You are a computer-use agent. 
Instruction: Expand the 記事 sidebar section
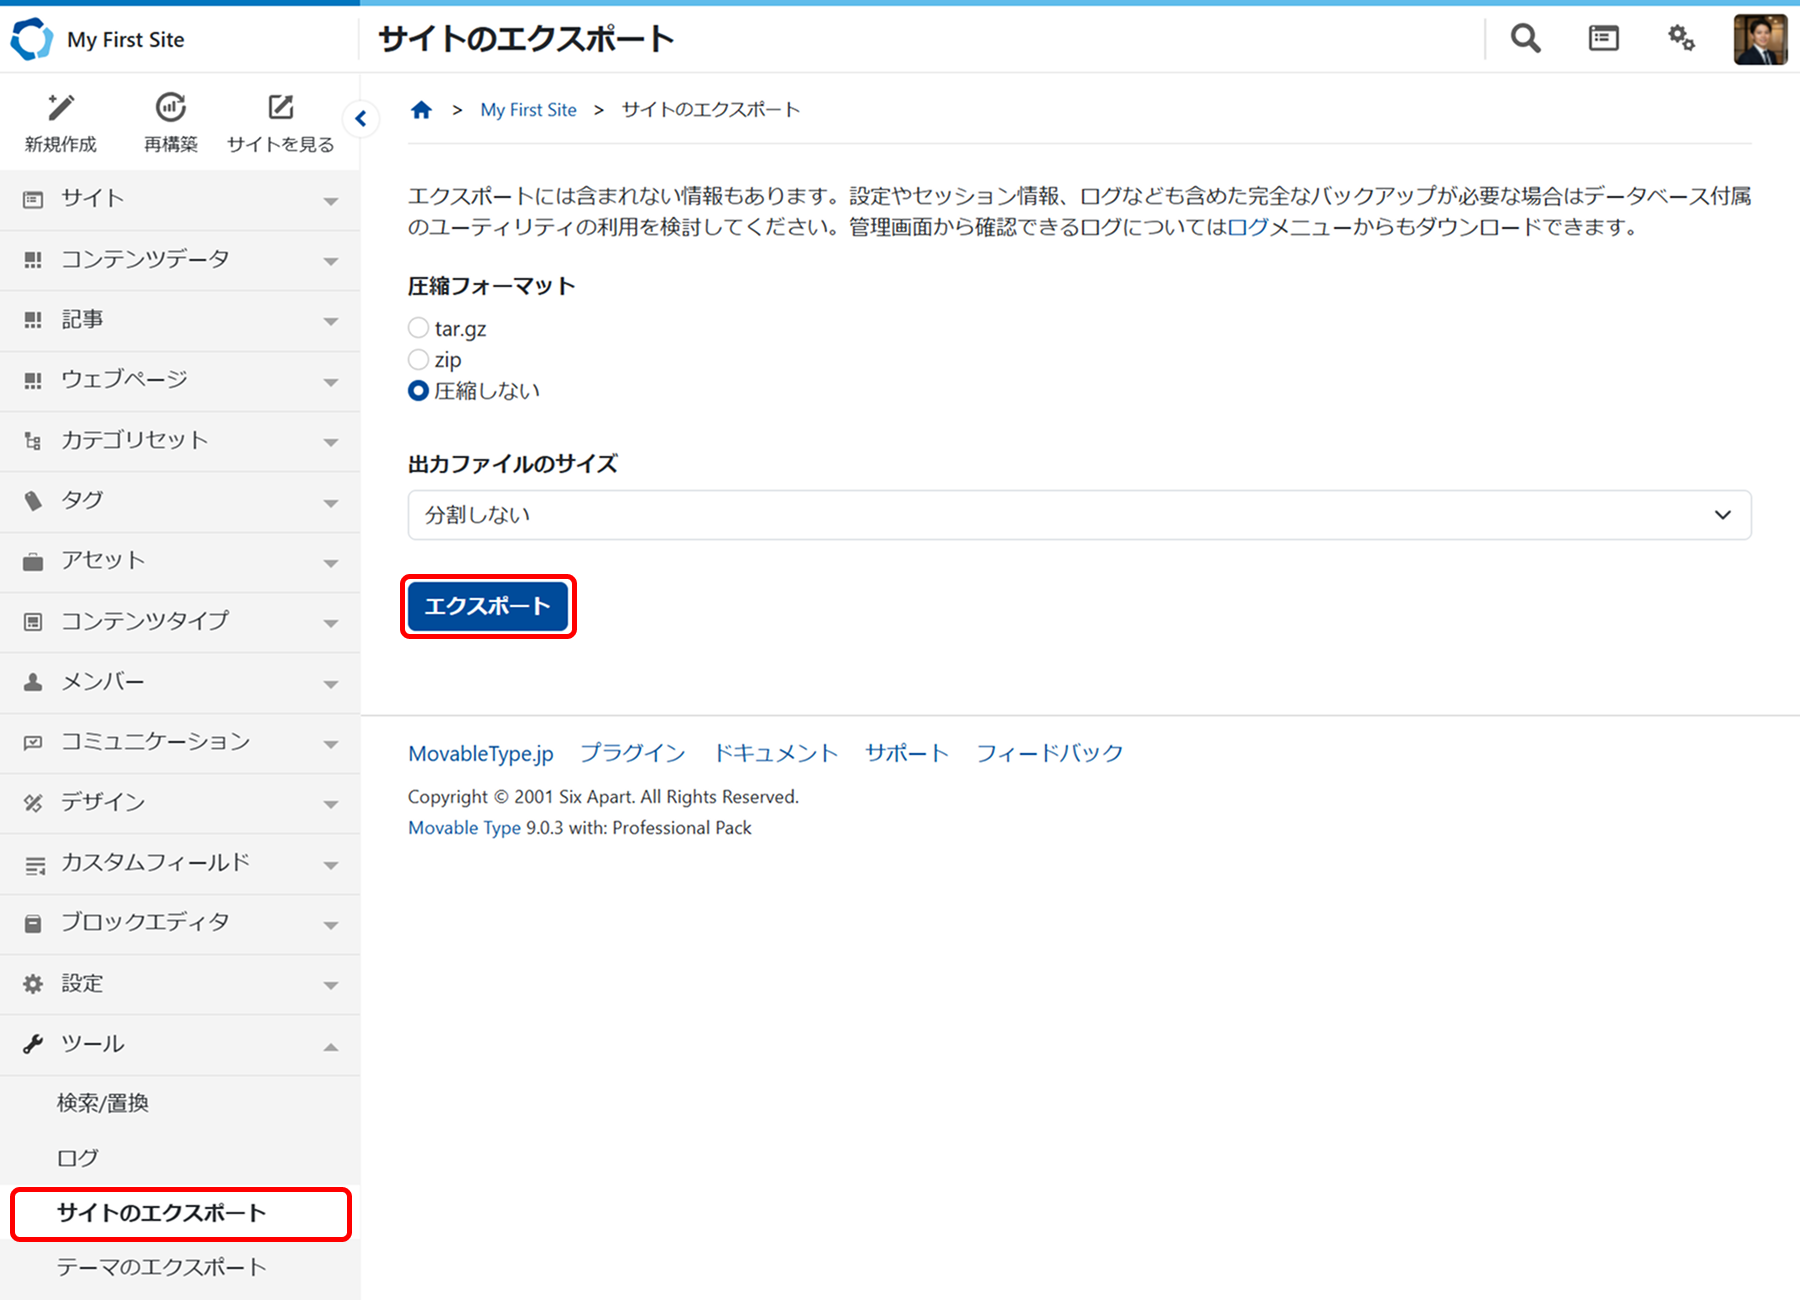pos(180,320)
